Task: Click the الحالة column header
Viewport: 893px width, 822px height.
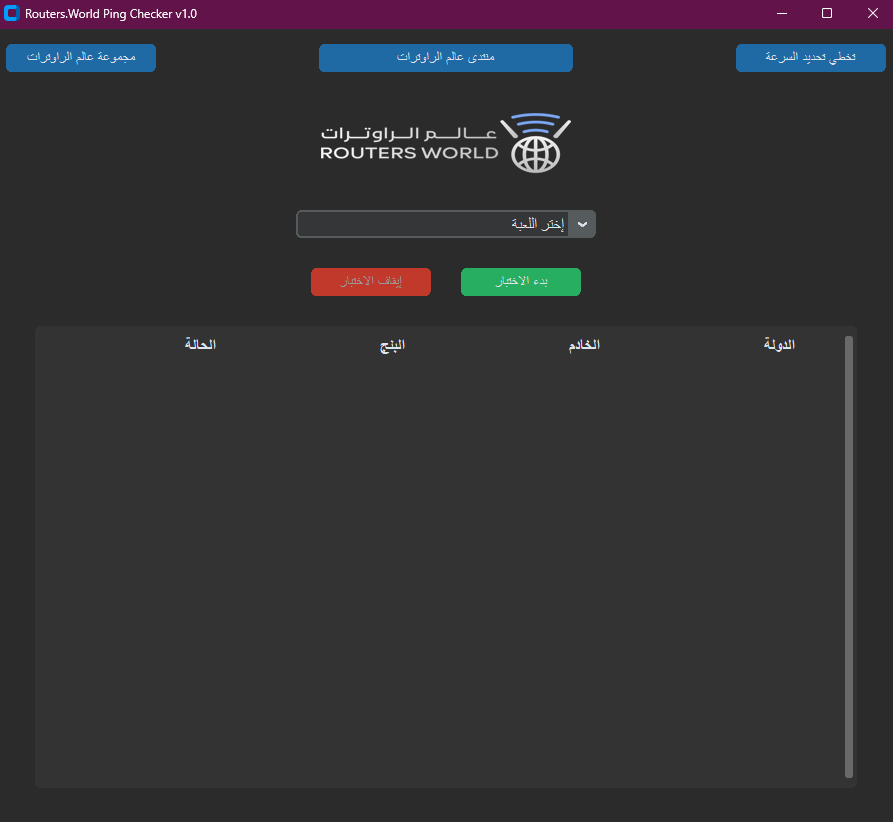Action: [x=200, y=344]
